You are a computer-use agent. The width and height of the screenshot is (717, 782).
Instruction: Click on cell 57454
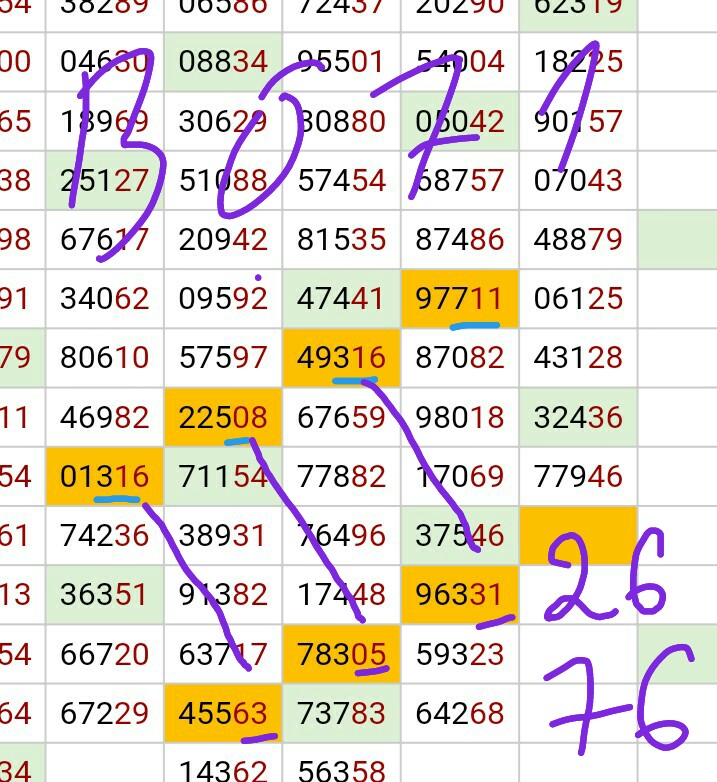[x=342, y=181]
